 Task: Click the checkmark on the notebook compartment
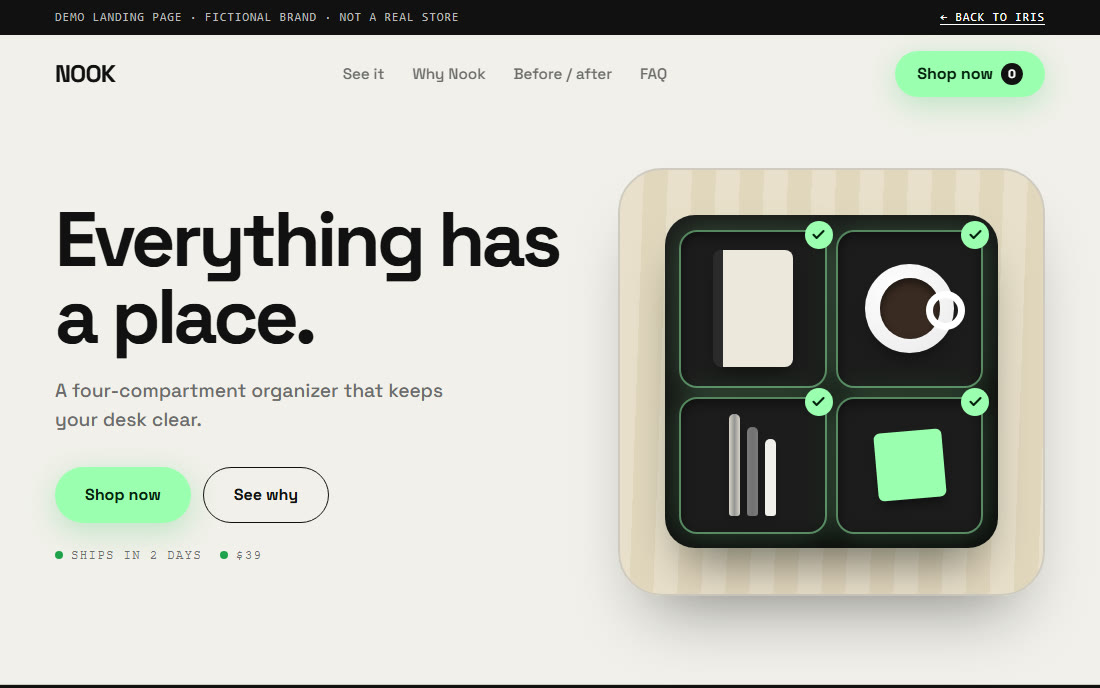pos(819,234)
